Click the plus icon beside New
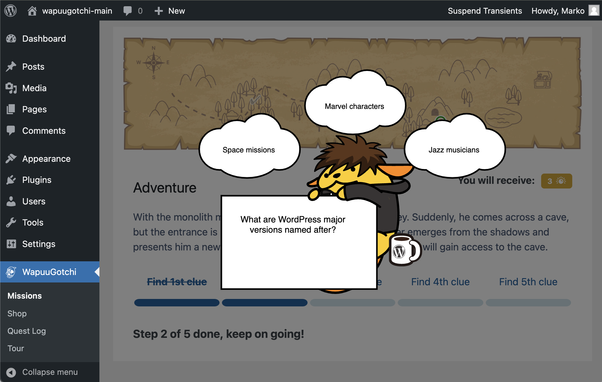Screen dimensions: 602x382 (x=159, y=11)
